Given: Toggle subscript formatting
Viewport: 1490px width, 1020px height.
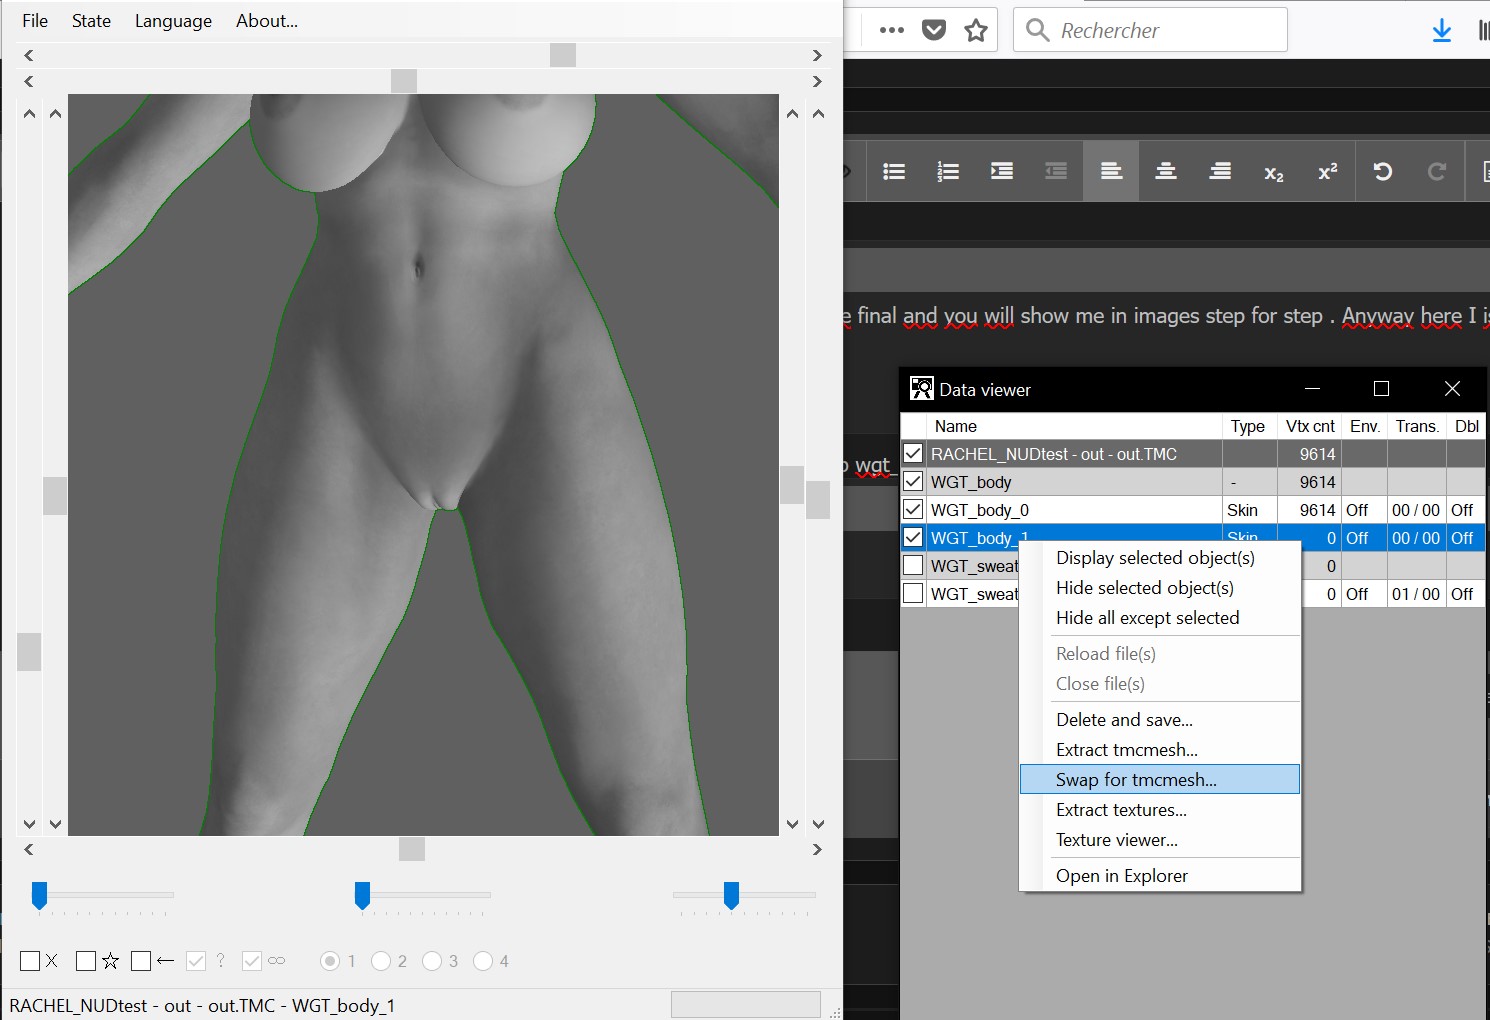Looking at the screenshot, I should [1274, 173].
